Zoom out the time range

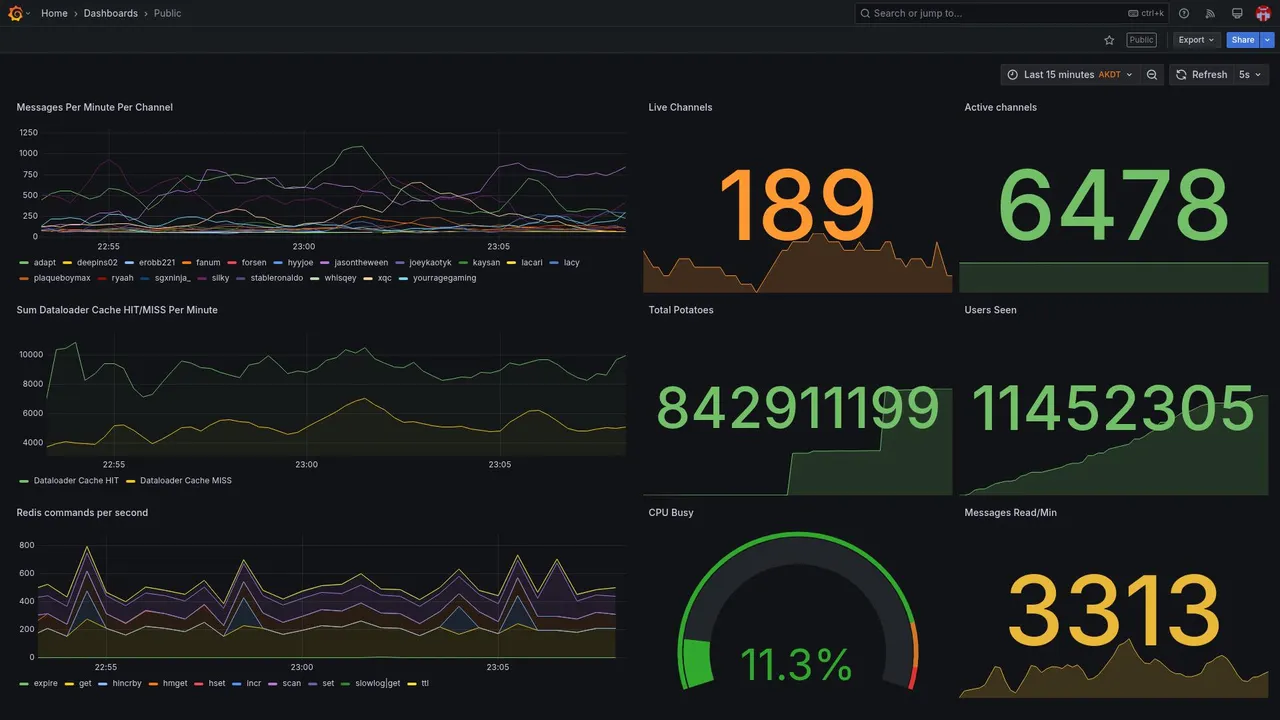(1152, 75)
